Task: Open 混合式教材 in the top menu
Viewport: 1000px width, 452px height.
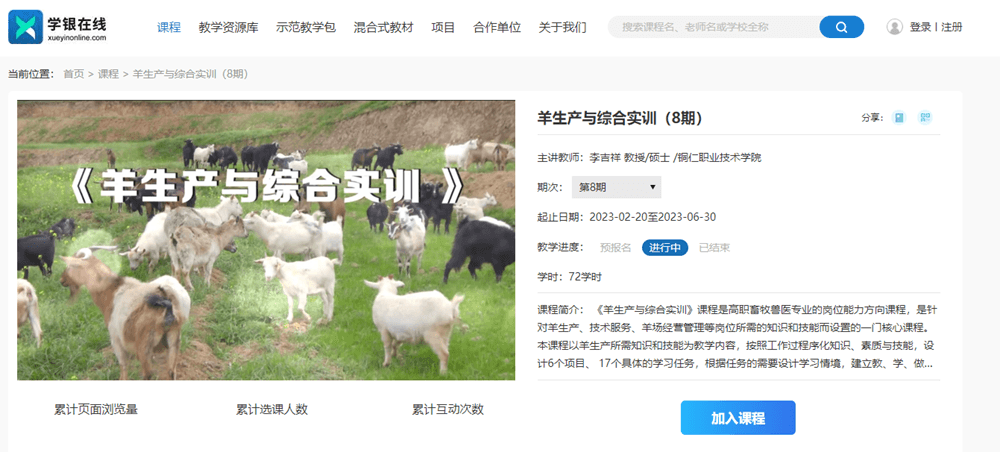Action: point(383,27)
